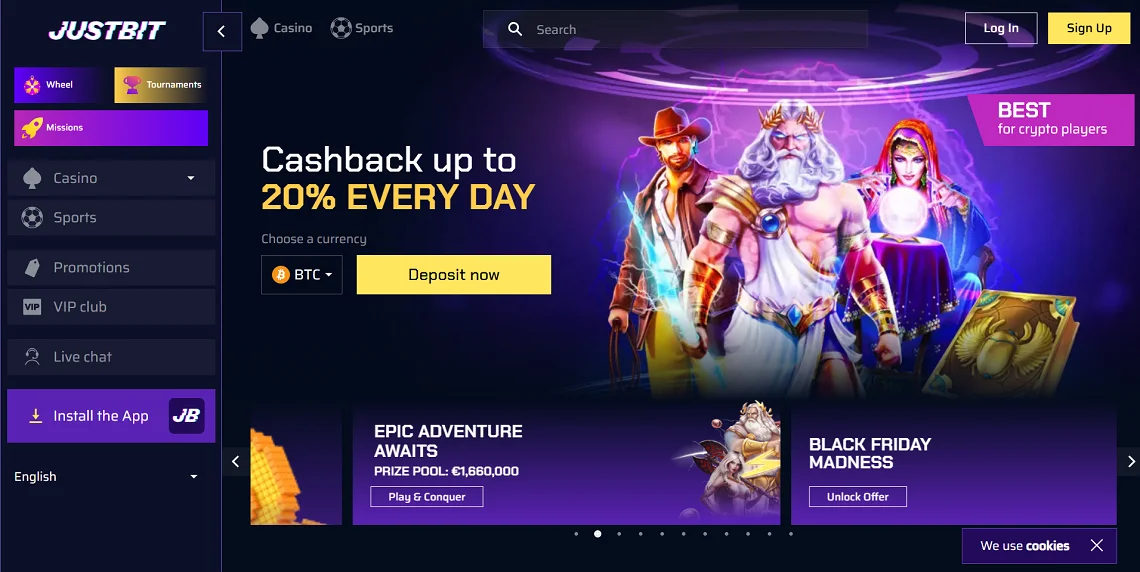Screen dimensions: 1140x572
Task: Click the VIP club sidebar item
Action: pyautogui.click(x=111, y=307)
